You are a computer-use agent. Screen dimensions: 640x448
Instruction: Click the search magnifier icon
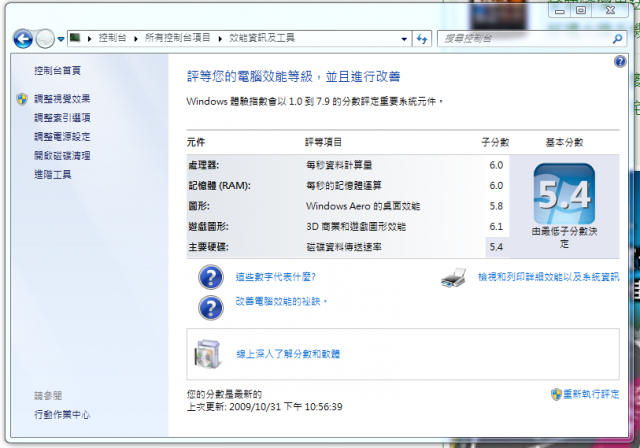618,39
